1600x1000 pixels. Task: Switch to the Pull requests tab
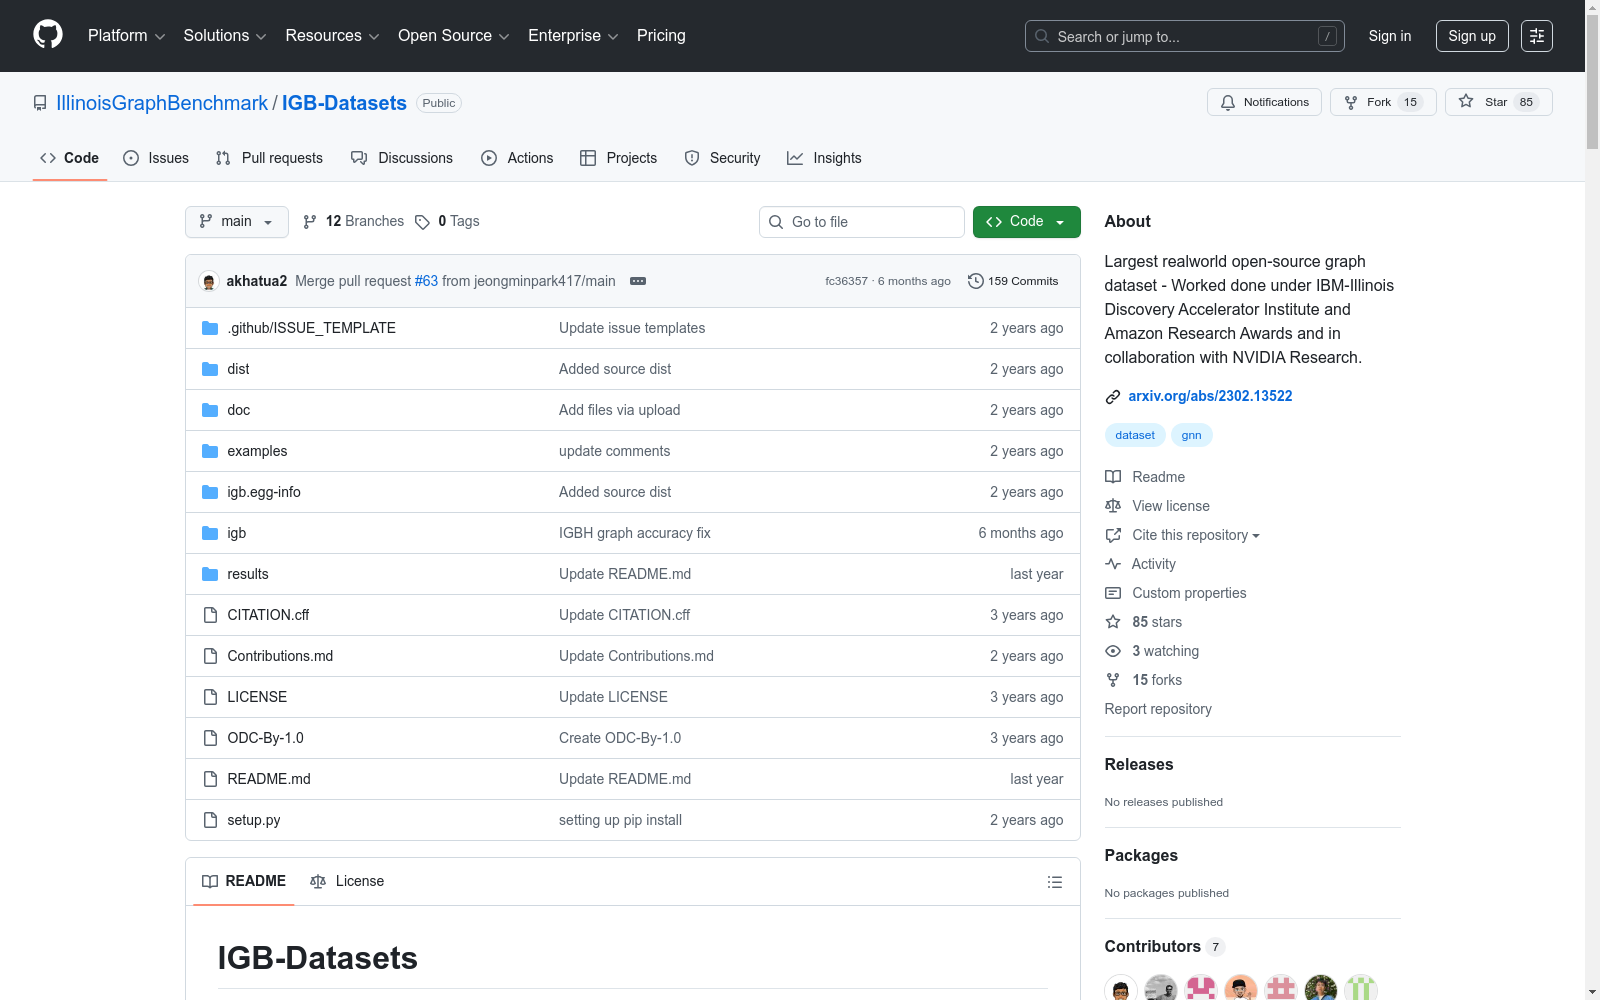coord(269,158)
